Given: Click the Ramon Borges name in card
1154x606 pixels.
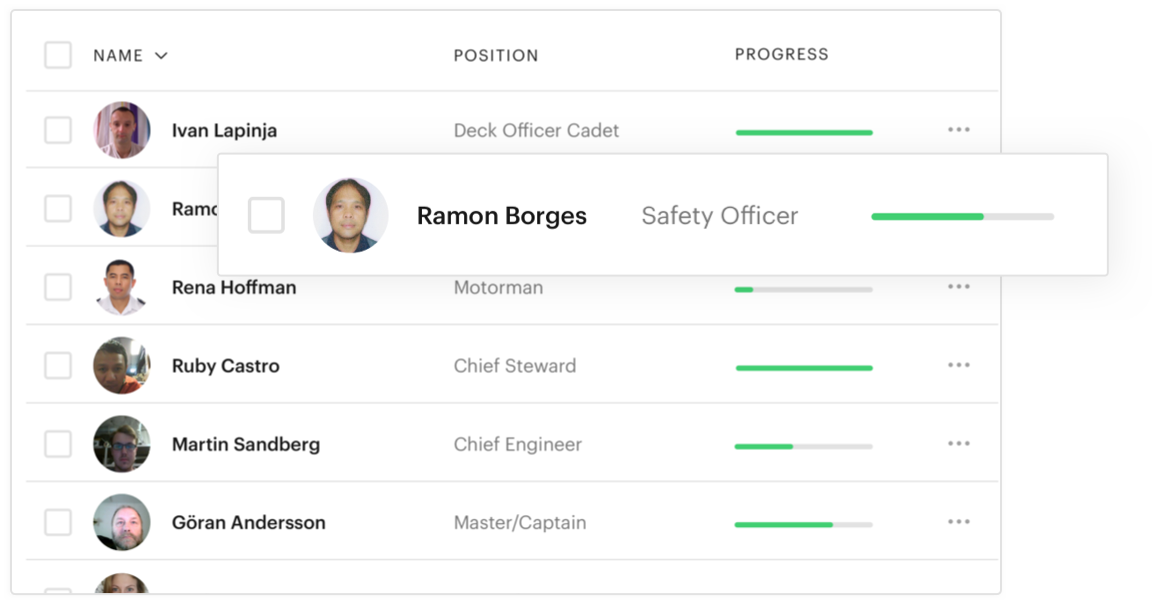Looking at the screenshot, I should click(x=501, y=216).
